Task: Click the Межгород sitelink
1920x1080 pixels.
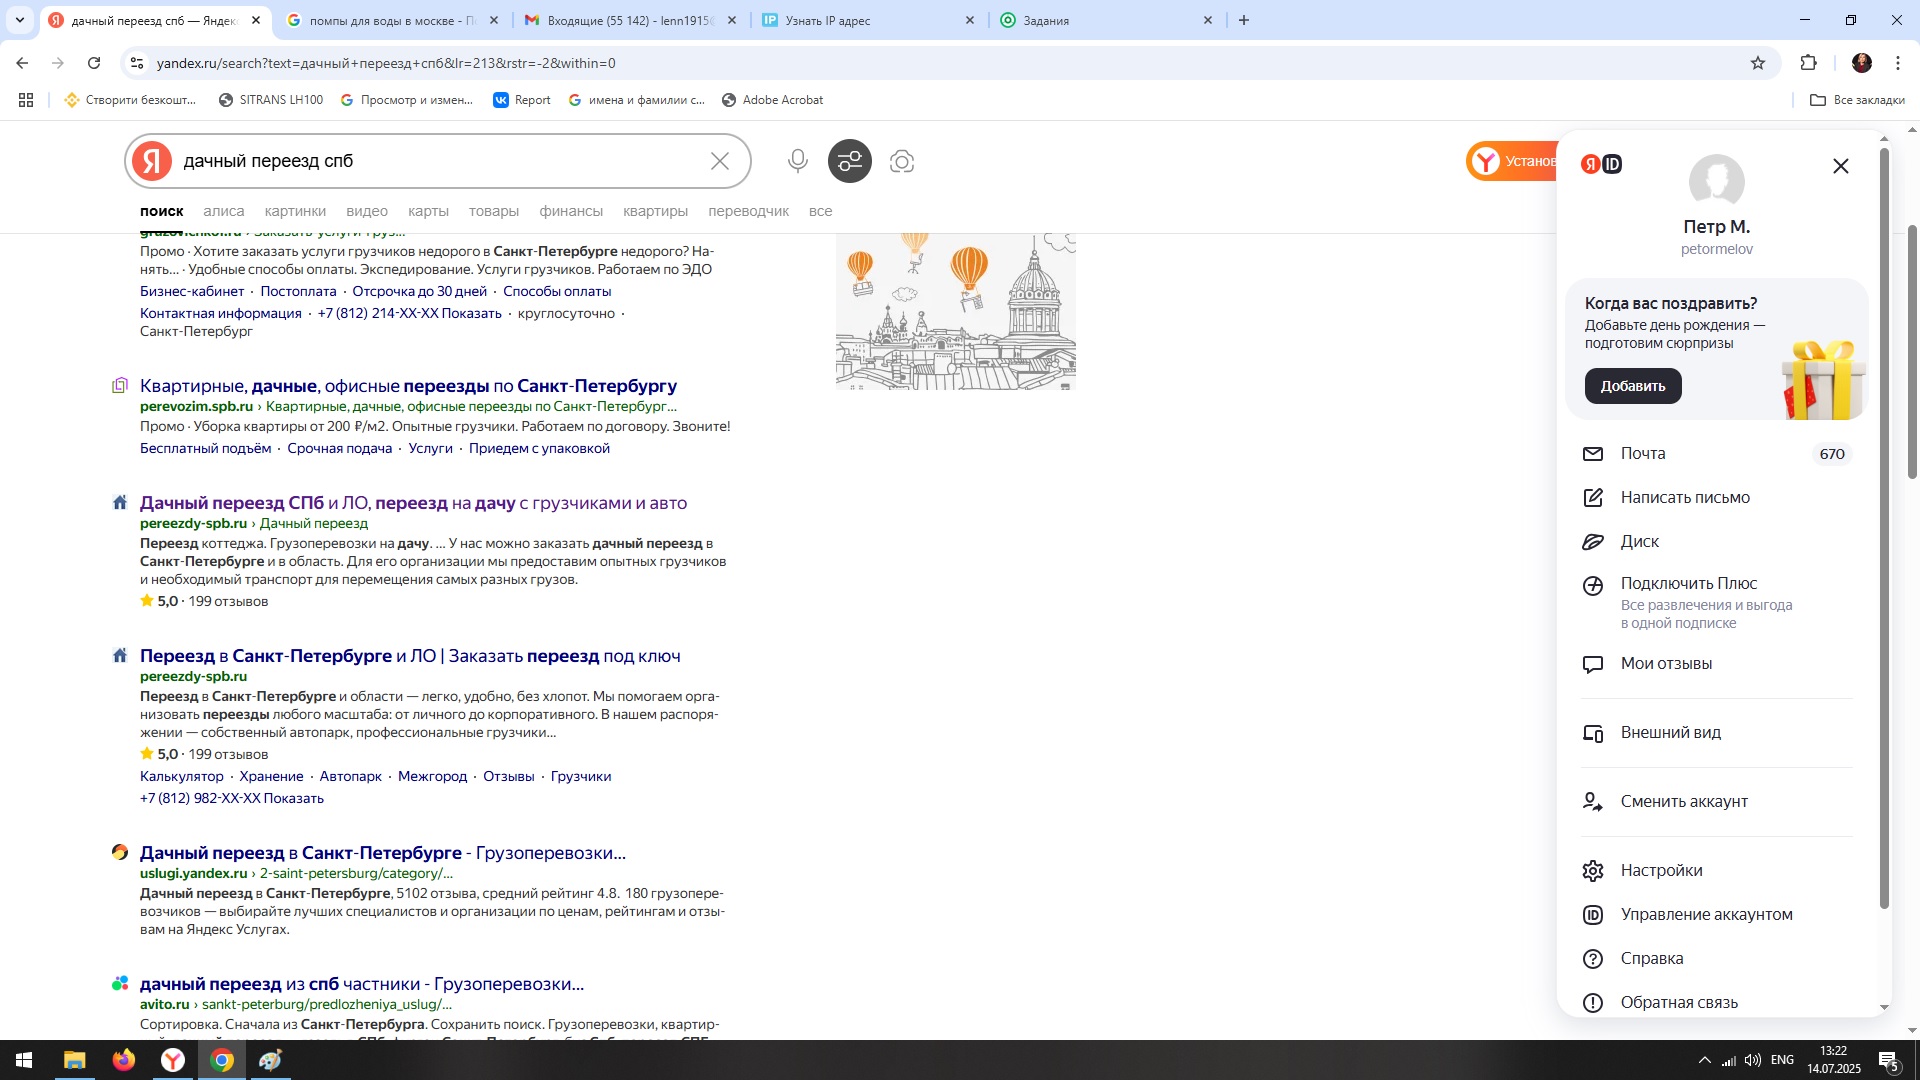Action: coord(432,777)
